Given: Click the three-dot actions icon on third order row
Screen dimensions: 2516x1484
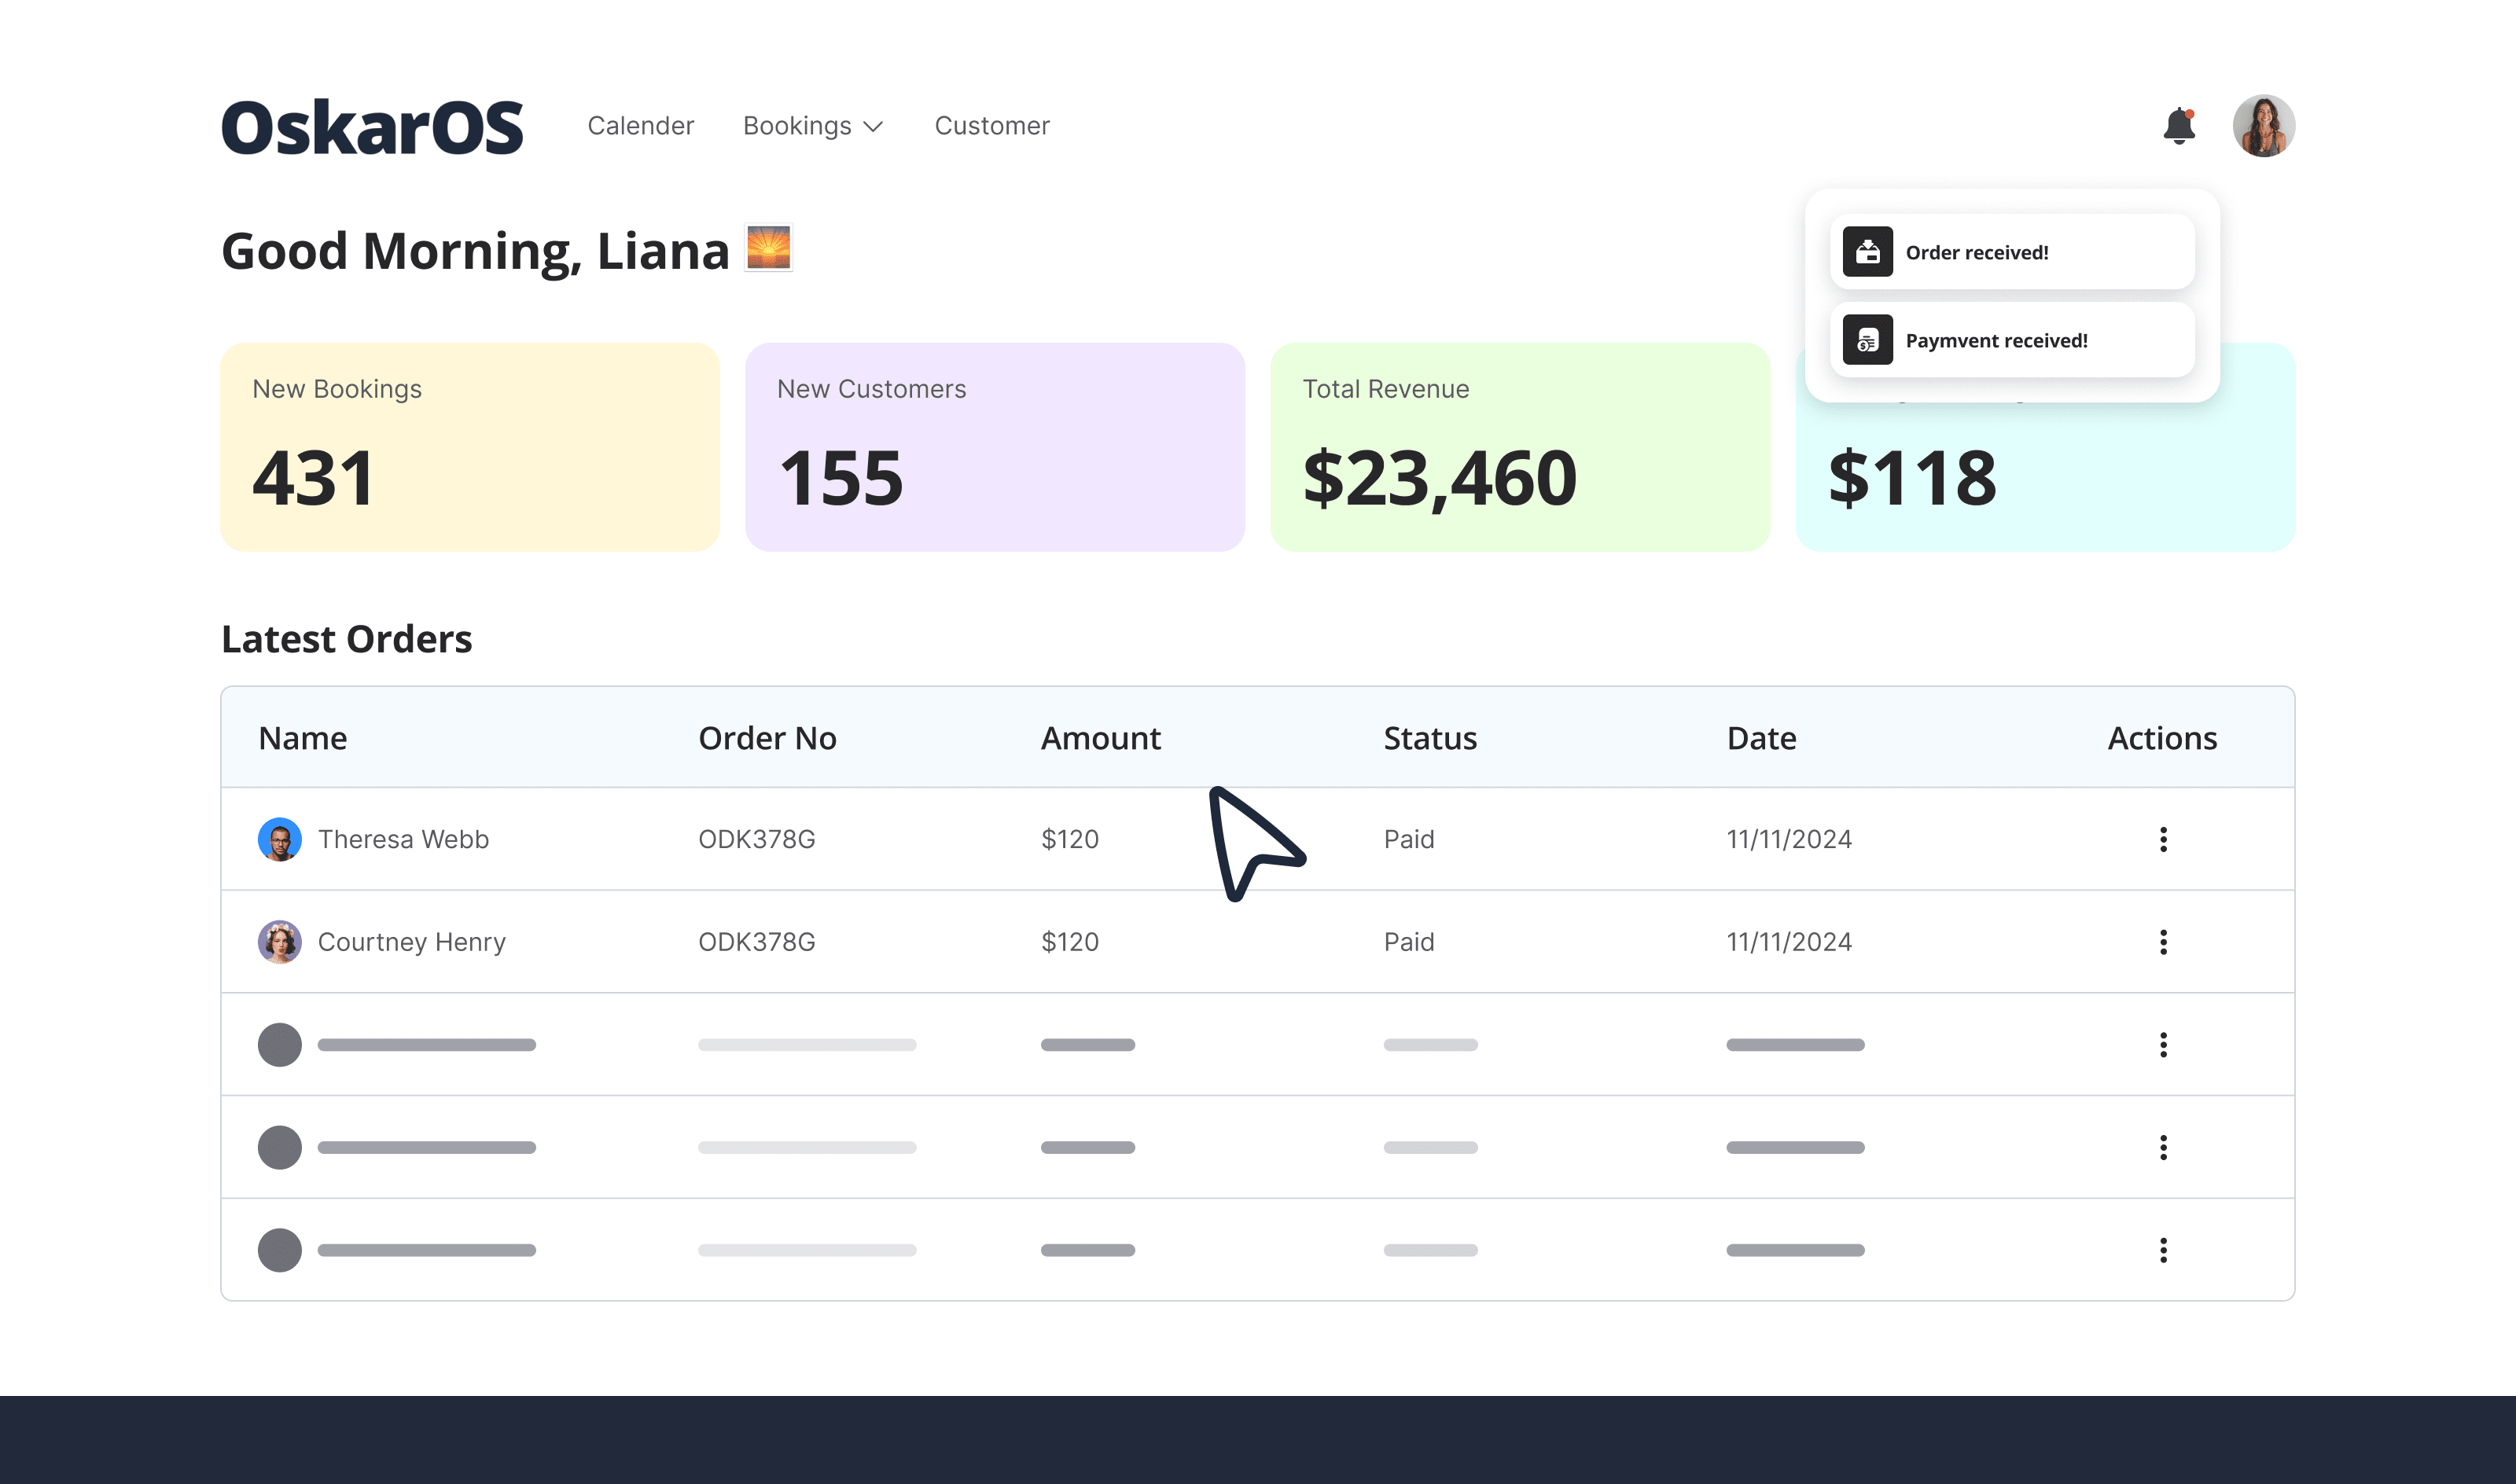Looking at the screenshot, I should tap(2163, 1044).
